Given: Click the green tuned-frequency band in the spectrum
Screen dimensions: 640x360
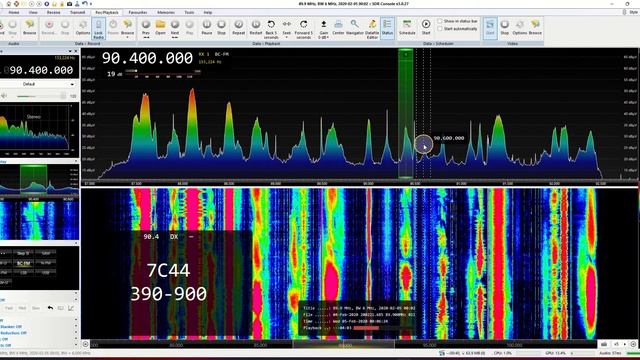Looking at the screenshot, I should pyautogui.click(x=406, y=113).
